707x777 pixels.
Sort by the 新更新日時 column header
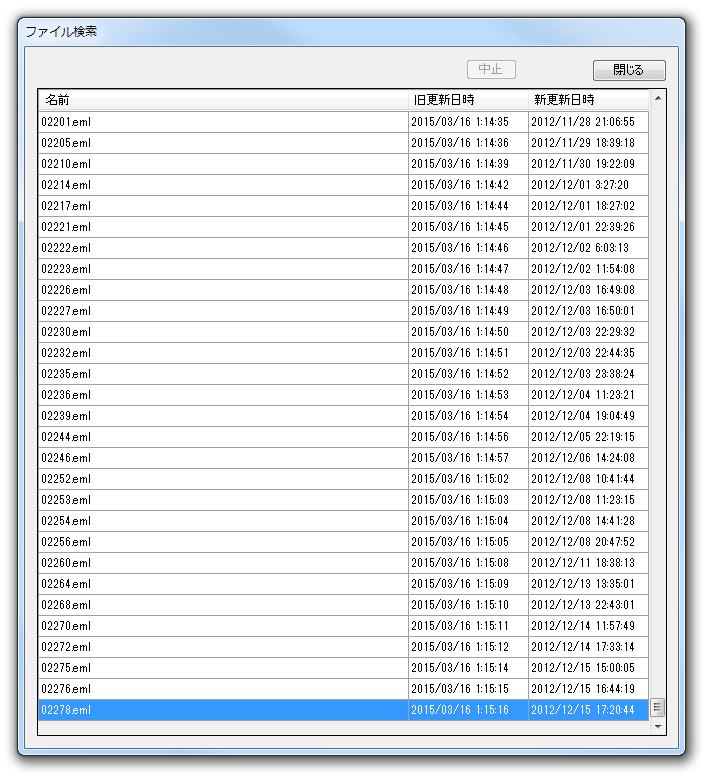click(x=588, y=100)
